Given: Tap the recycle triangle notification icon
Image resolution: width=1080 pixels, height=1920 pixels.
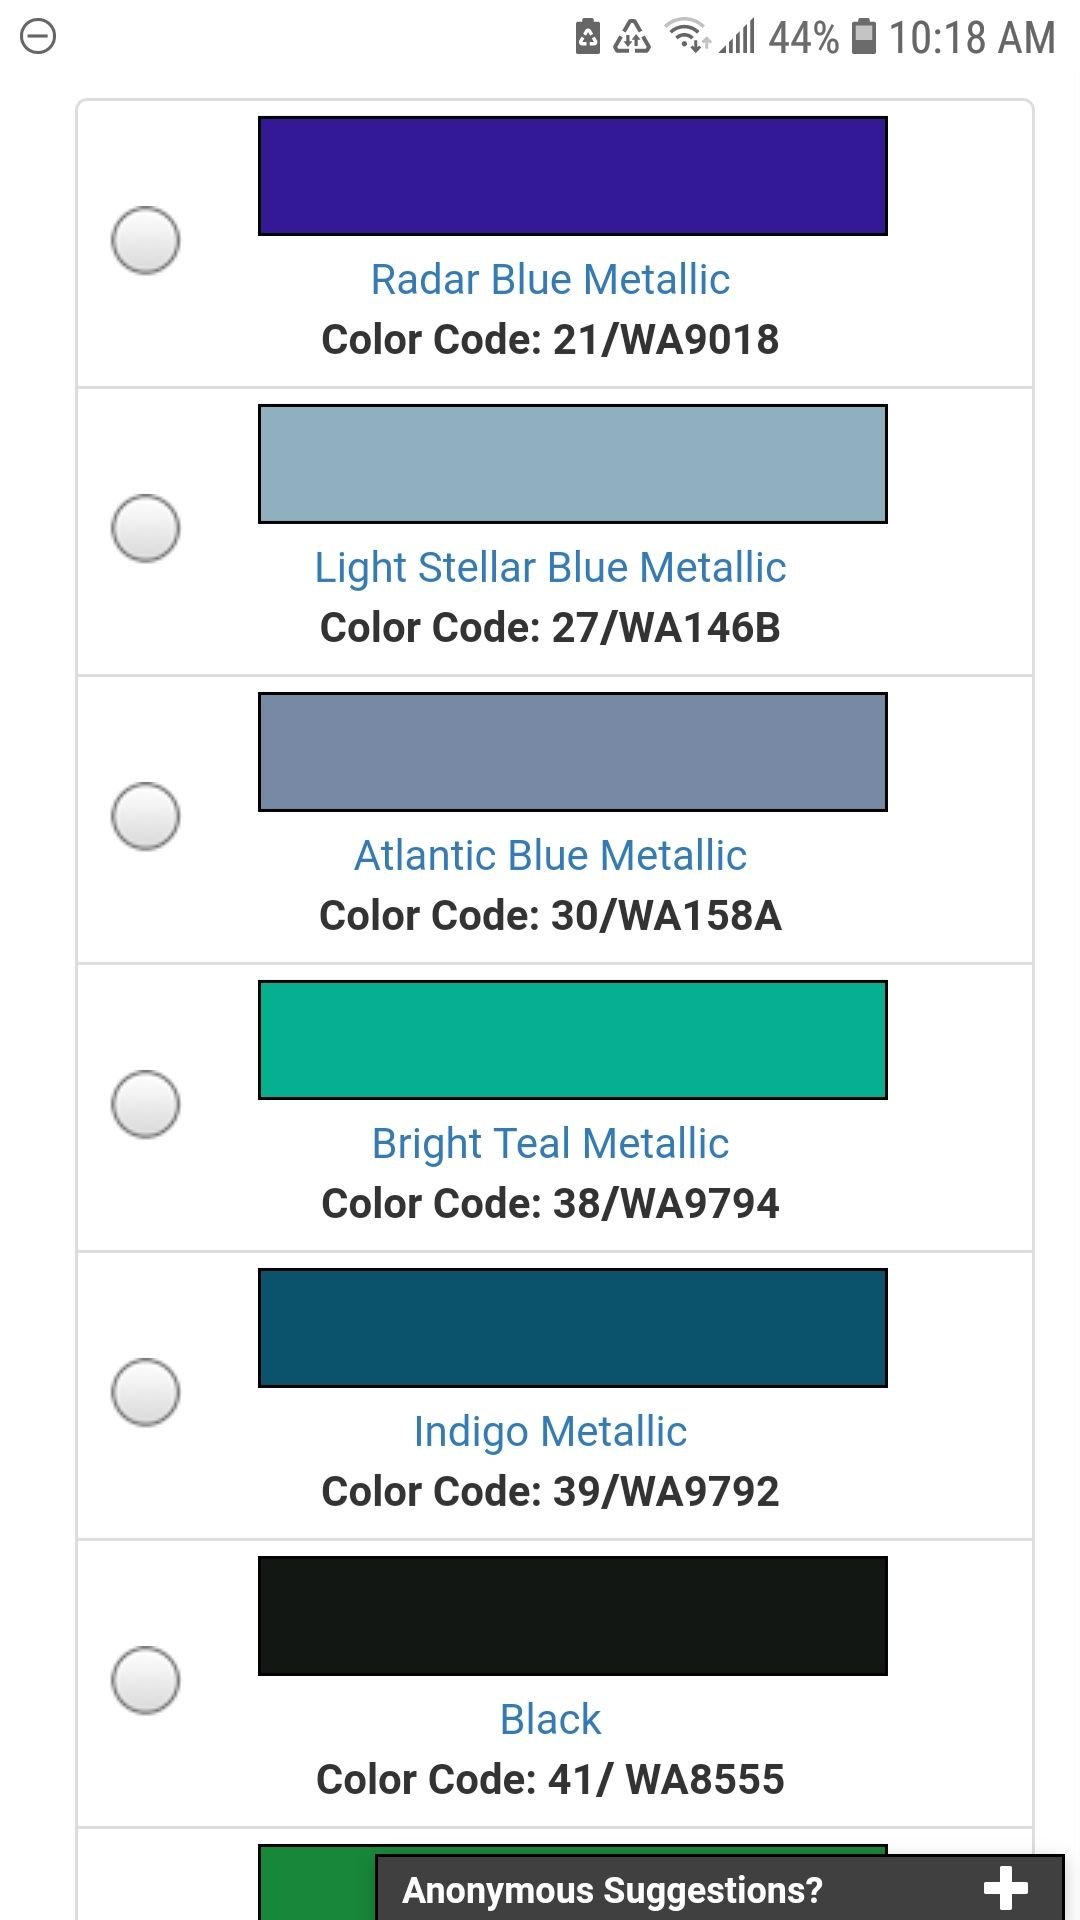Looking at the screenshot, I should (x=631, y=37).
